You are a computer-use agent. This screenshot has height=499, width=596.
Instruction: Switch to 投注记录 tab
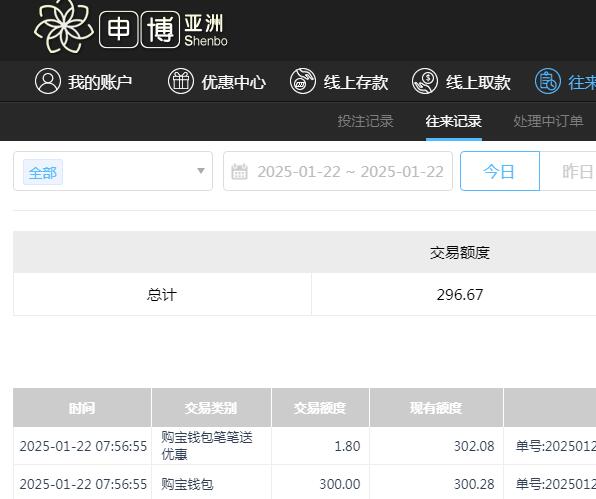[365, 121]
